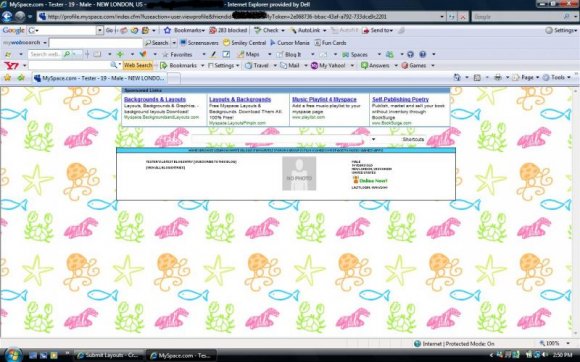Expand the Page menu dropdown

526,77
